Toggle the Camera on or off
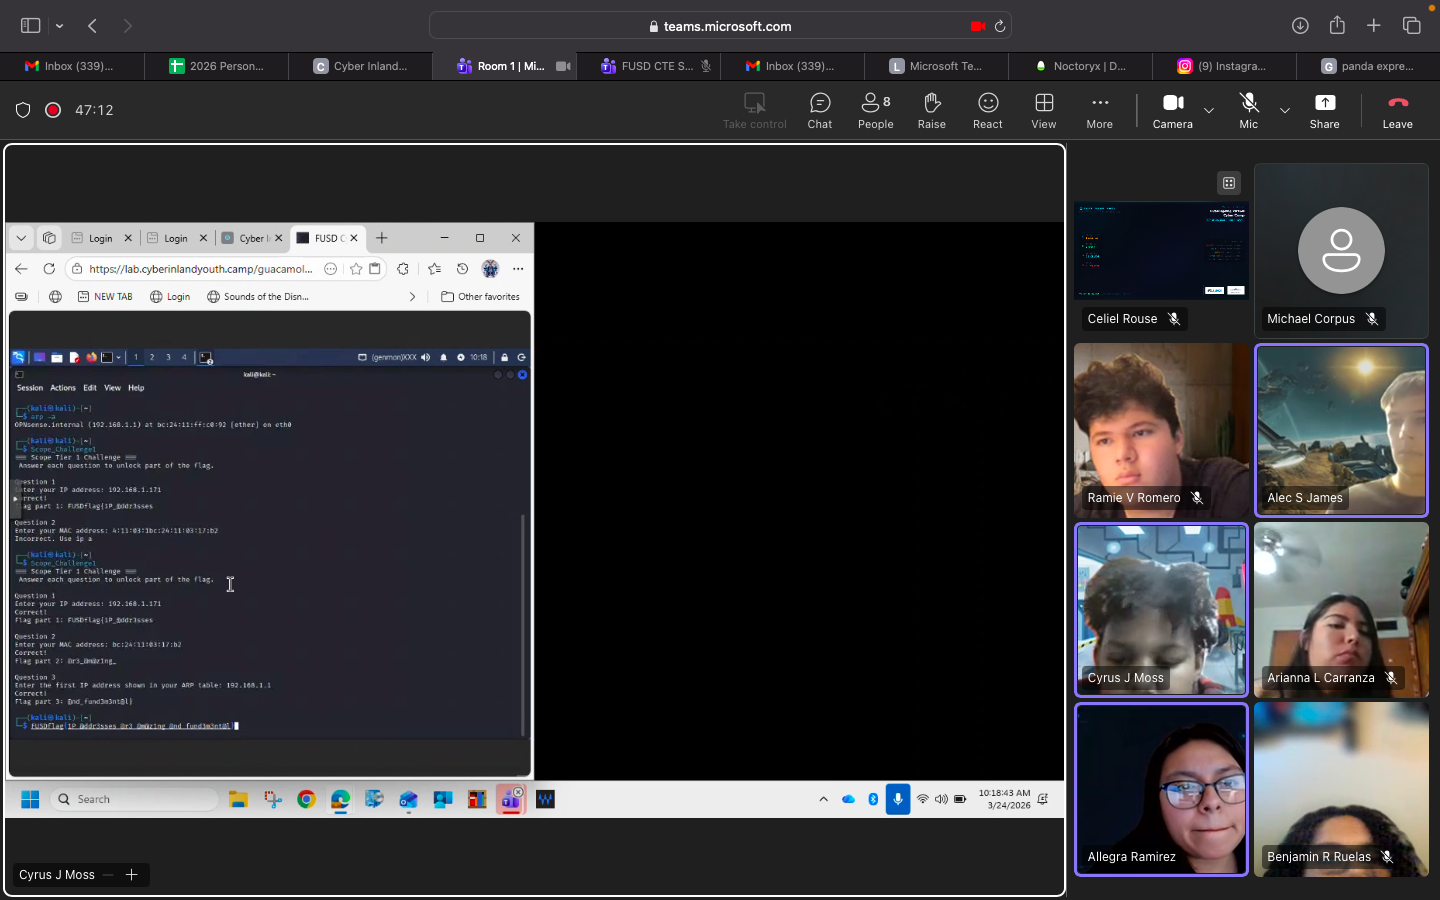This screenshot has width=1440, height=900. point(1172,110)
